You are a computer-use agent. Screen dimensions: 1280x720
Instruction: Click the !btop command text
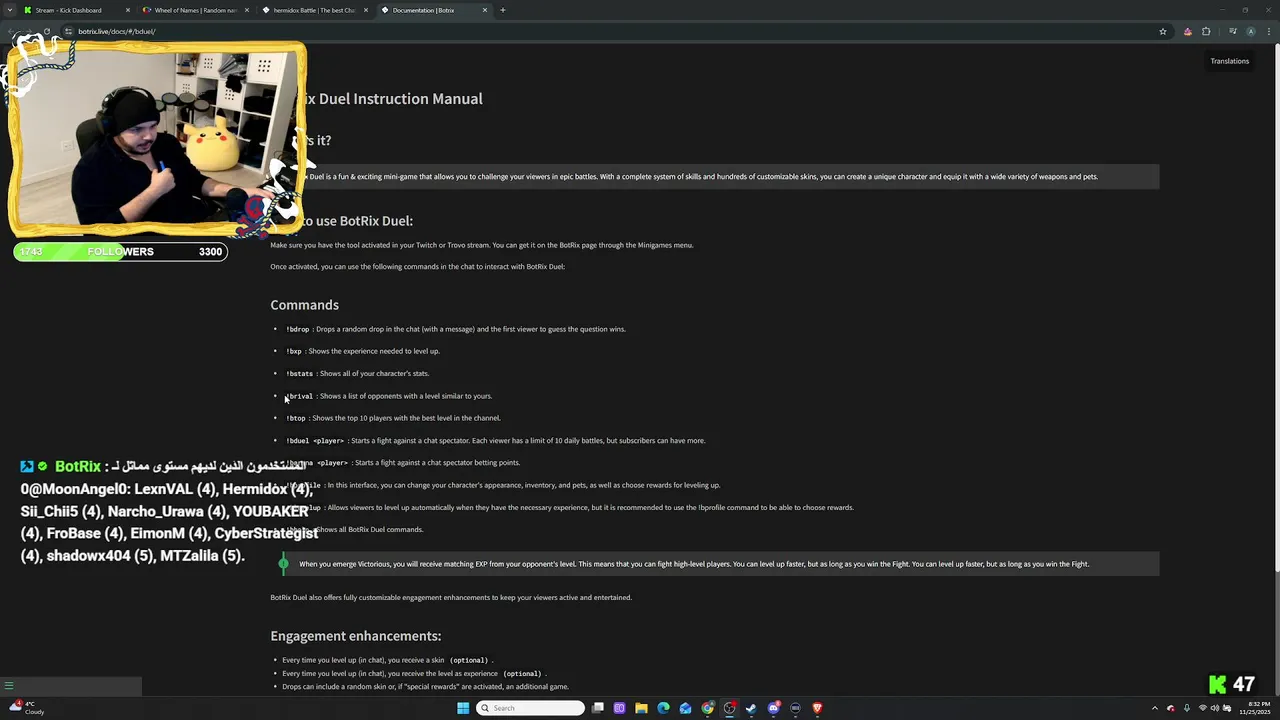(x=296, y=418)
